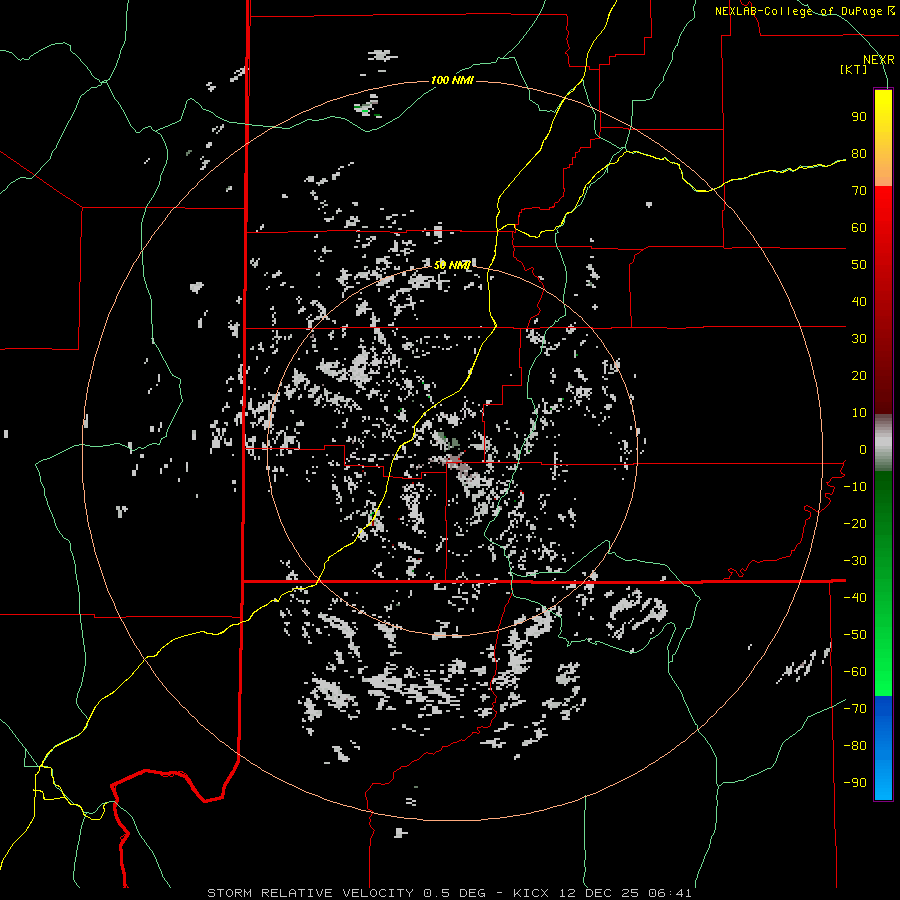Viewport: 900px width, 900px height.
Task: Click the "50 NMI" range ring label
Action: click(452, 265)
